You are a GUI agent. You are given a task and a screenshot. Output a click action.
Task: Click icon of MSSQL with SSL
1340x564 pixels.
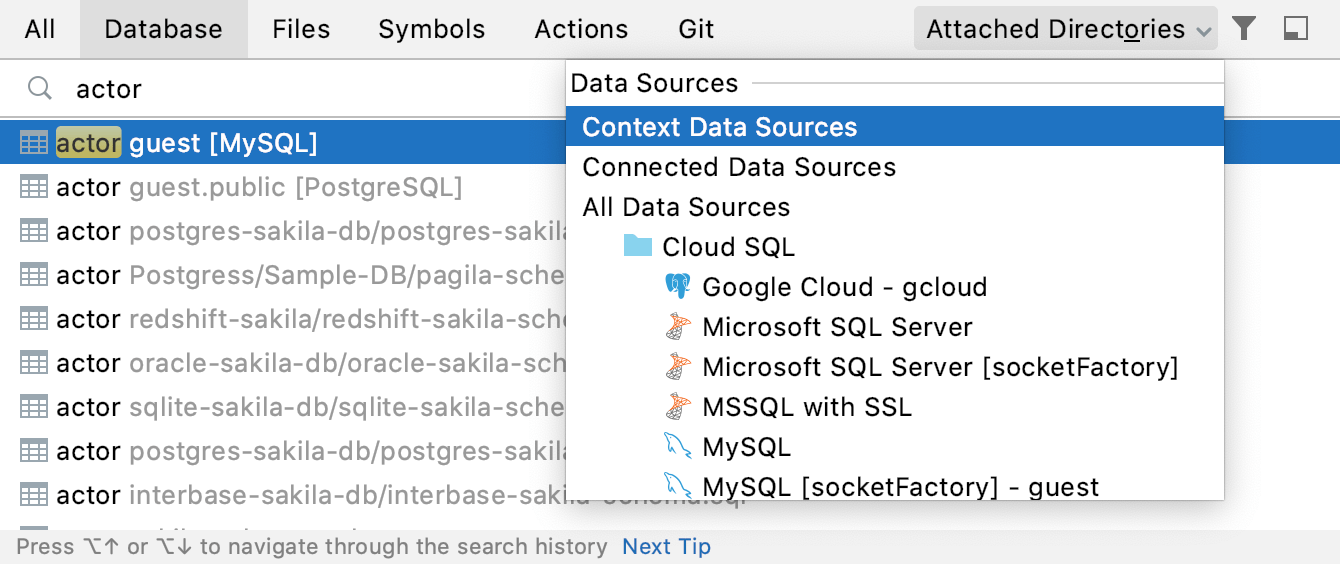[678, 407]
